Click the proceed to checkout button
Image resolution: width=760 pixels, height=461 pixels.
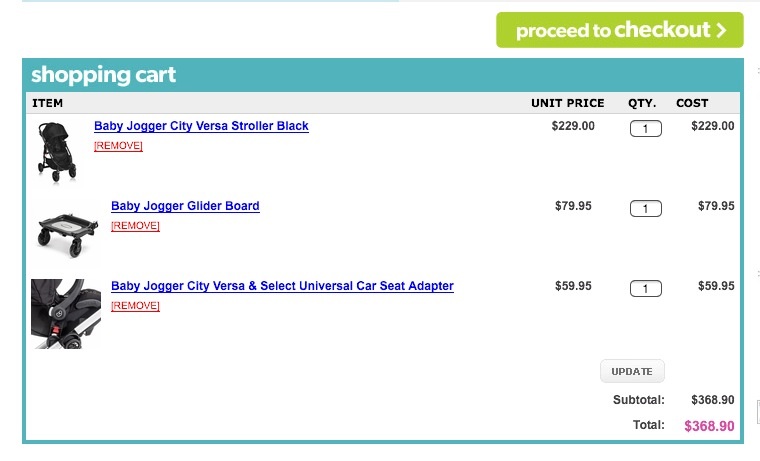pos(619,30)
